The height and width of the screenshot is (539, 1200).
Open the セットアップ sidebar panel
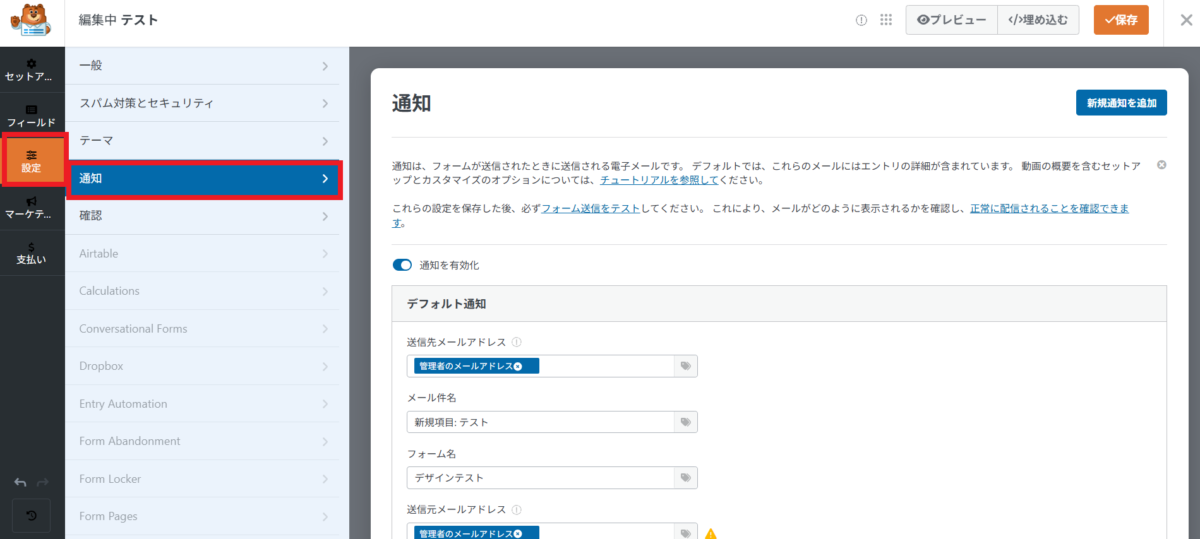(31, 70)
